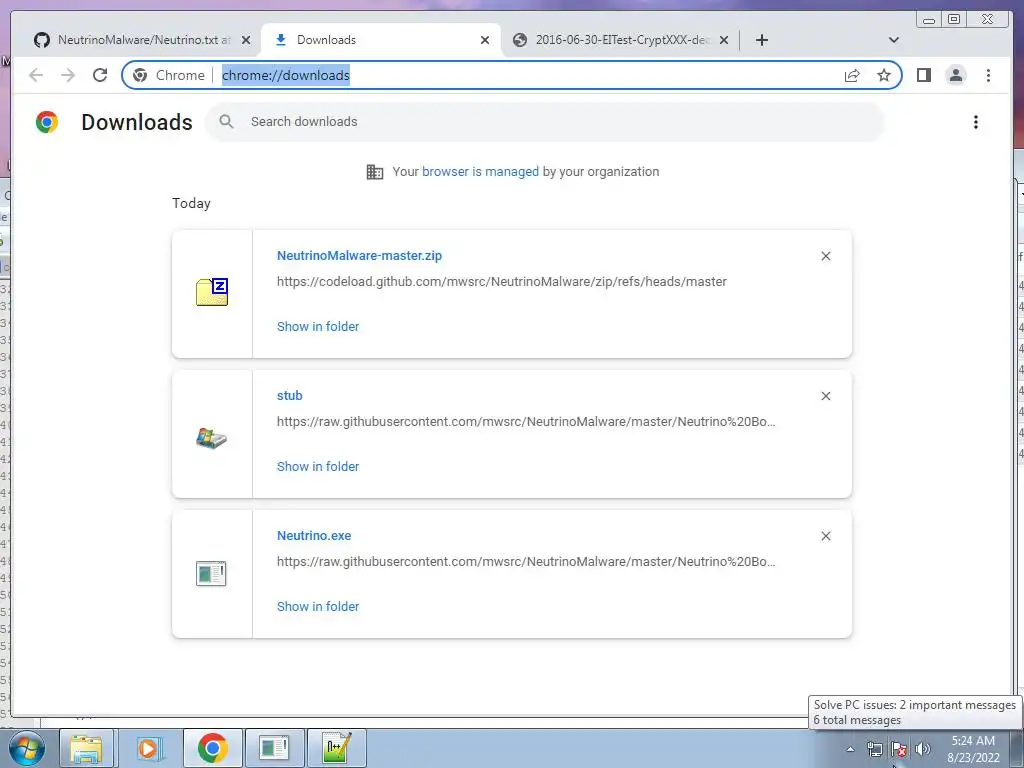The height and width of the screenshot is (768, 1024).
Task: Switch to the 2016-06-30-EITest-CryptXXX tab
Action: point(620,40)
